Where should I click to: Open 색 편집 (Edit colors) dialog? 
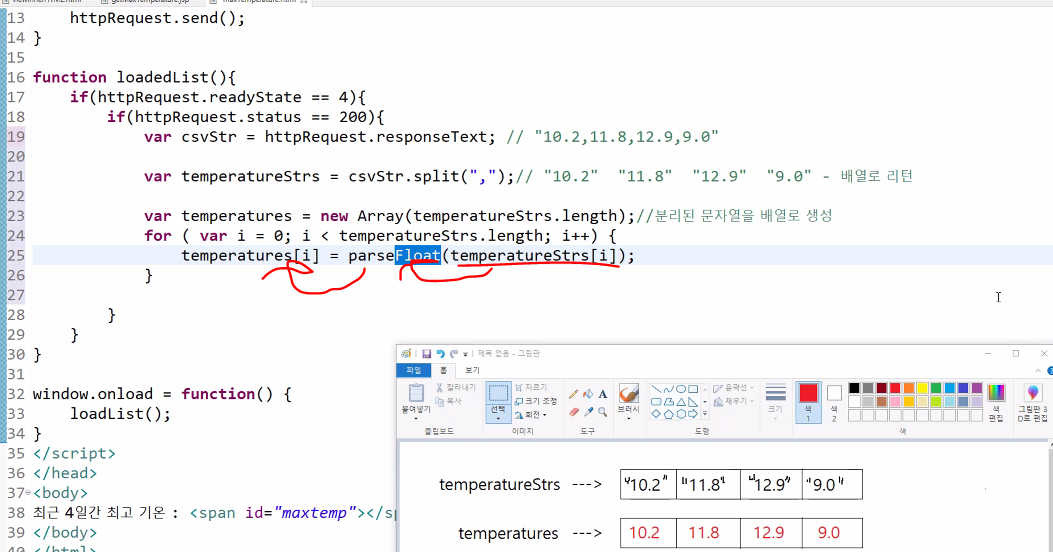click(996, 402)
